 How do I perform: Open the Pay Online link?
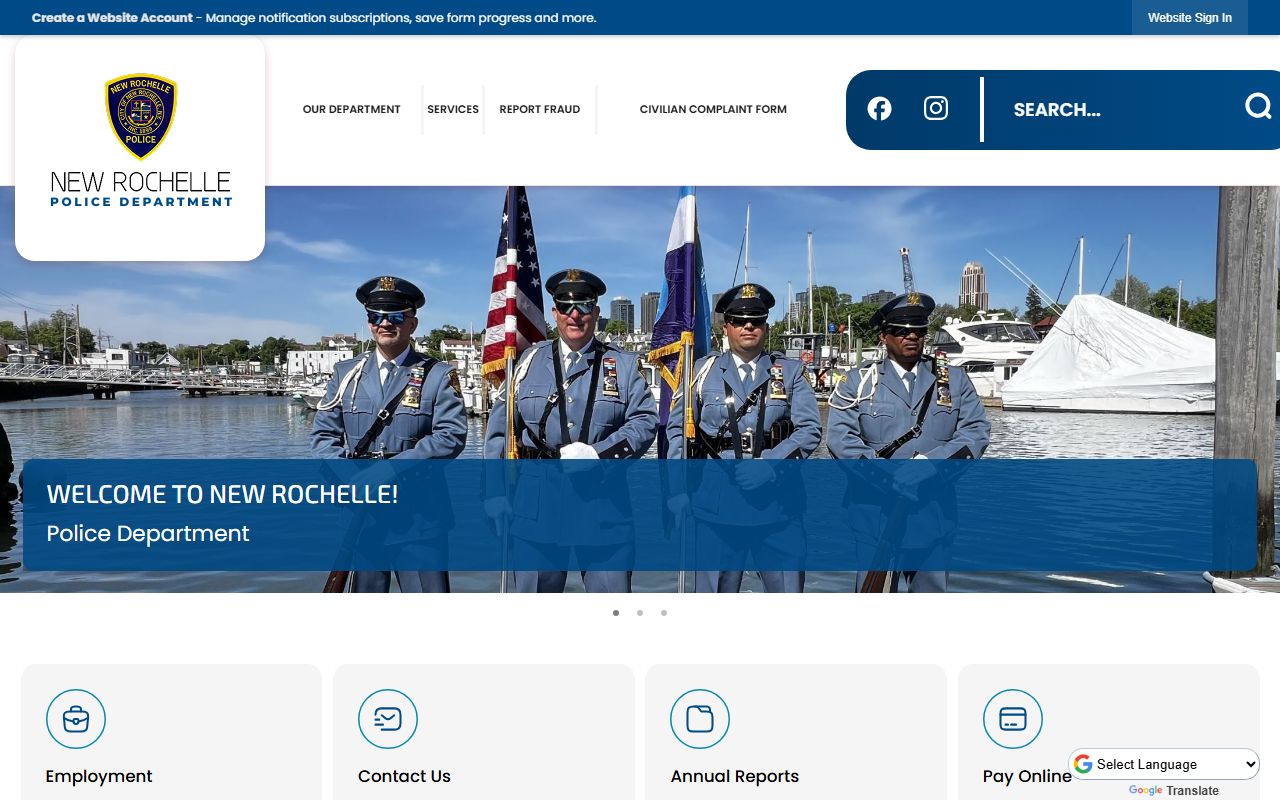[x=1027, y=776]
